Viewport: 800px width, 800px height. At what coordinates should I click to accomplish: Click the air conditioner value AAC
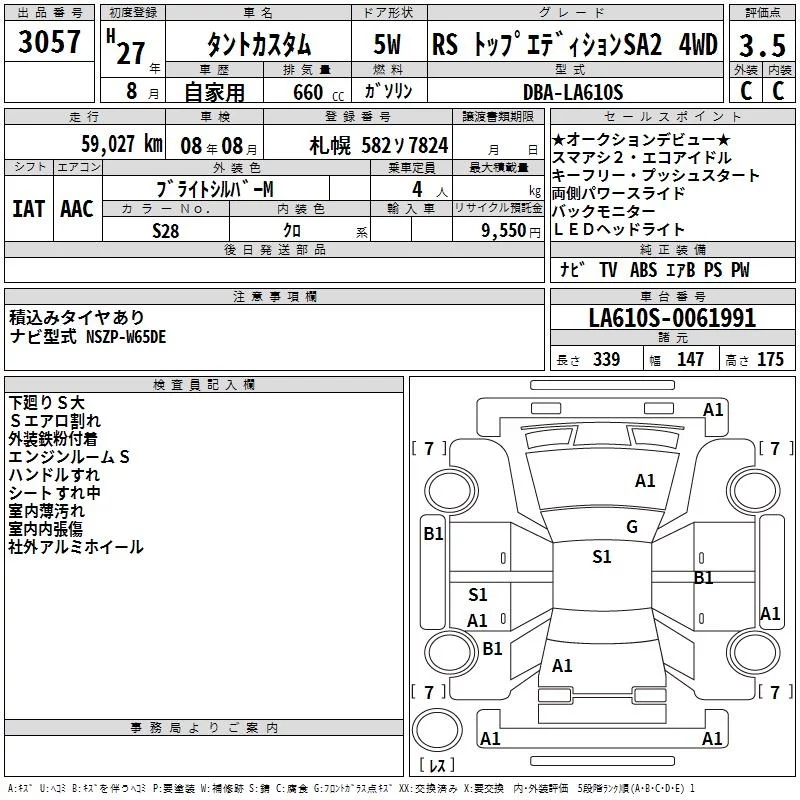pyautogui.click(x=77, y=209)
